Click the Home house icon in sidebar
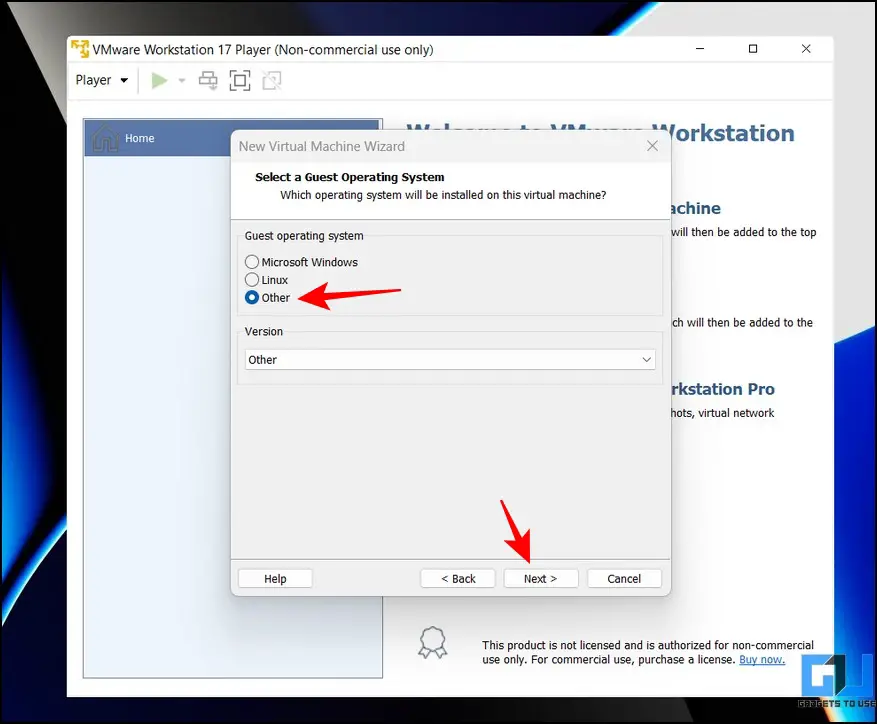This screenshot has width=877, height=724. pyautogui.click(x=105, y=138)
